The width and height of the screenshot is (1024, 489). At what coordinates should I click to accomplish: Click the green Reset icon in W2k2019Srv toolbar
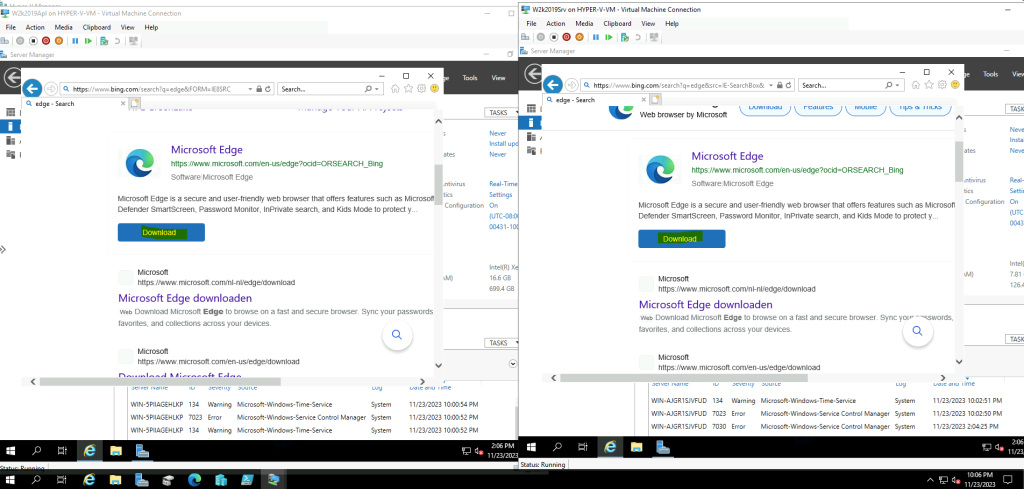(609, 37)
